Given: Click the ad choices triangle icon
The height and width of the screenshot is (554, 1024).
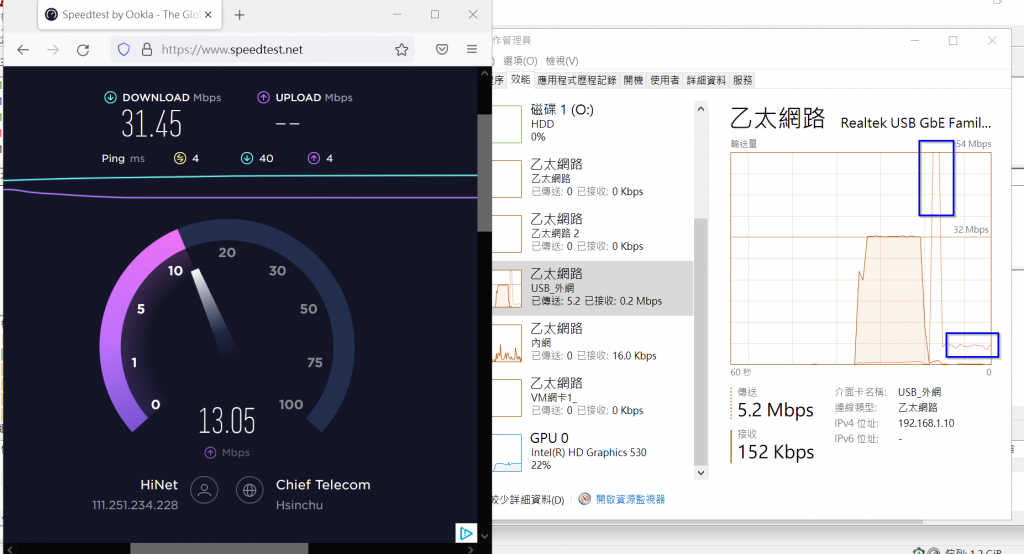Looking at the screenshot, I should (466, 533).
